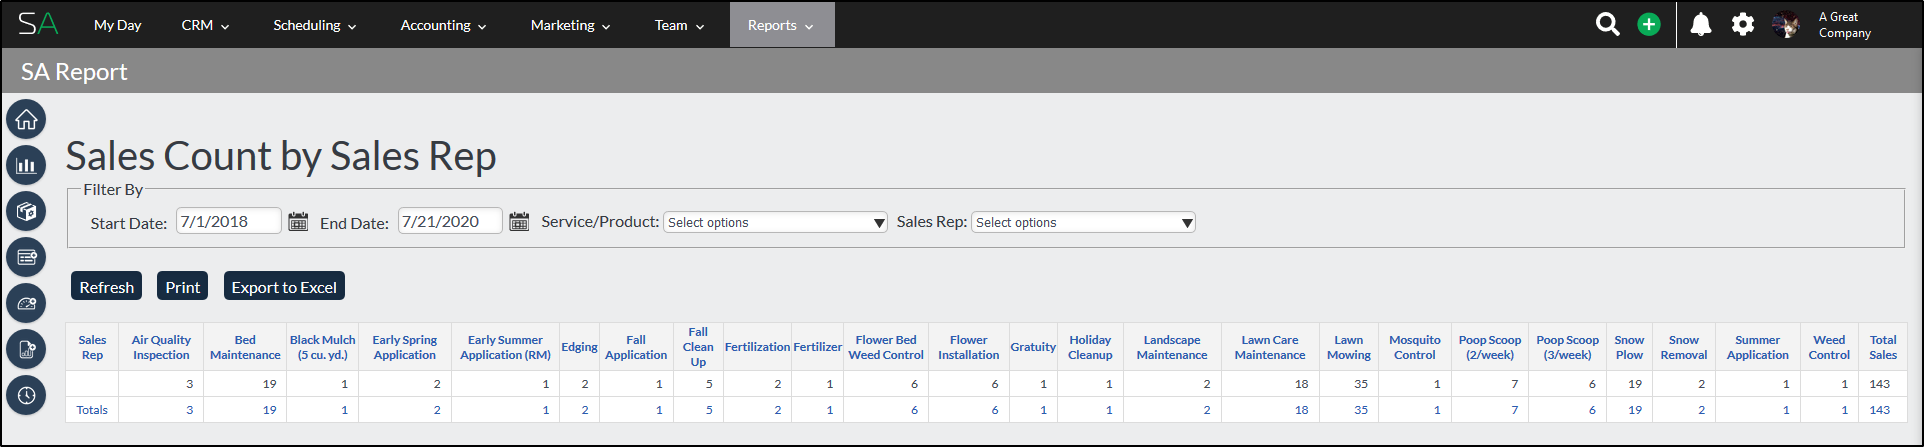Sort by Air Quality Inspection column
Viewport: 1924px width, 447px height.
[161, 347]
